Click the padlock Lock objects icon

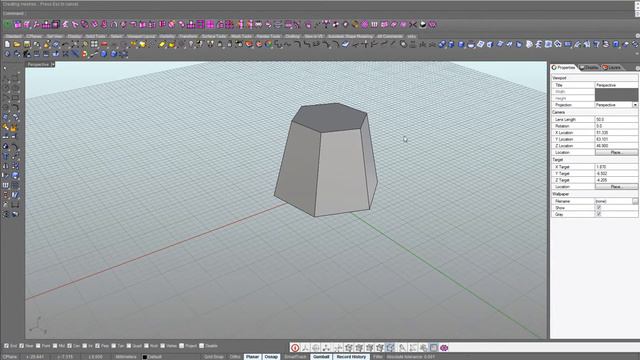coord(220,44)
